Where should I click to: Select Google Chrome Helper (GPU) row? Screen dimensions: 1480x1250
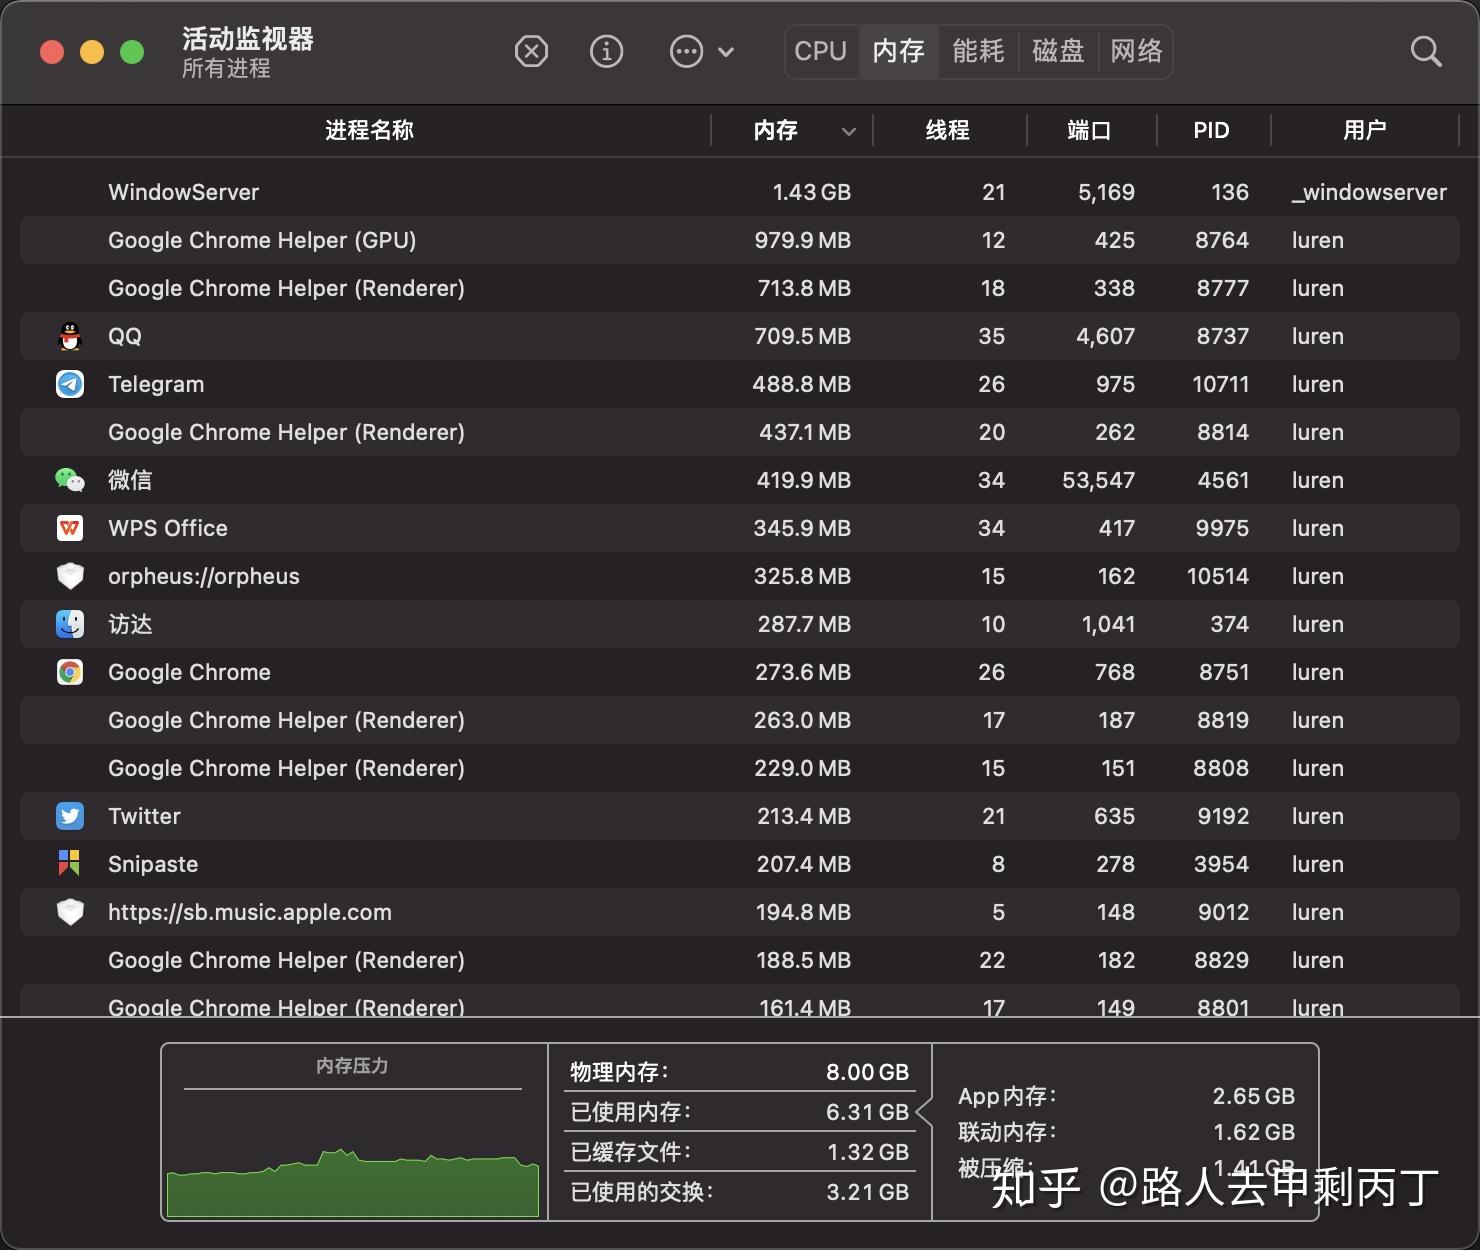[740, 240]
